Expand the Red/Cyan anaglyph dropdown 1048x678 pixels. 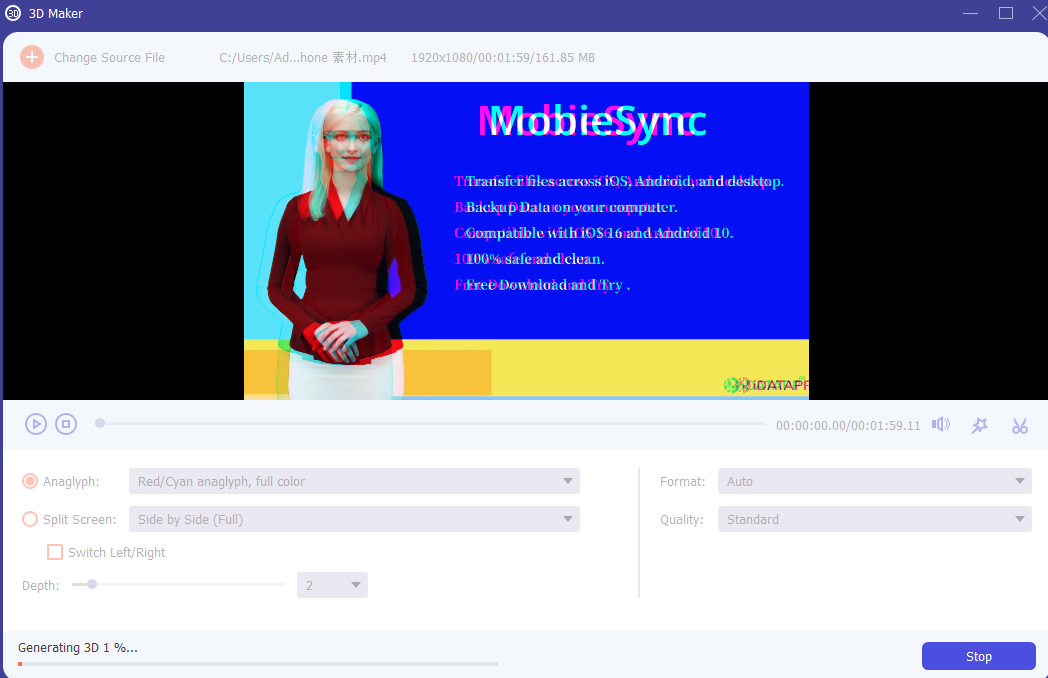click(x=354, y=481)
